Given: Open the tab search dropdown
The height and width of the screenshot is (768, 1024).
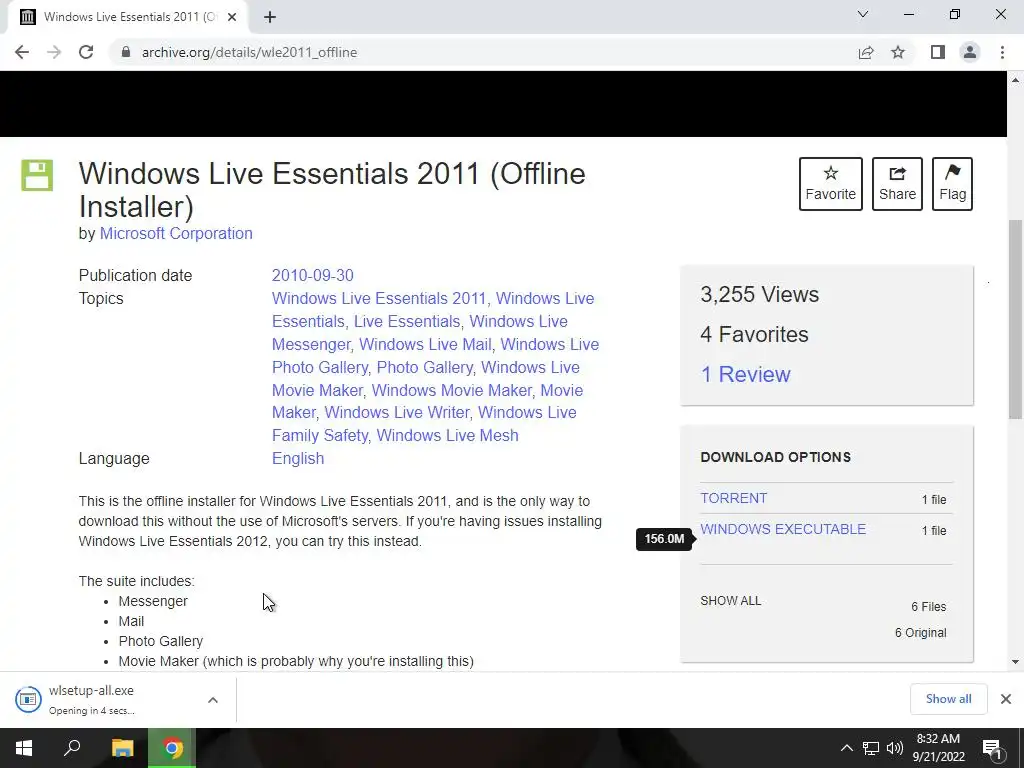Looking at the screenshot, I should coord(863,14).
